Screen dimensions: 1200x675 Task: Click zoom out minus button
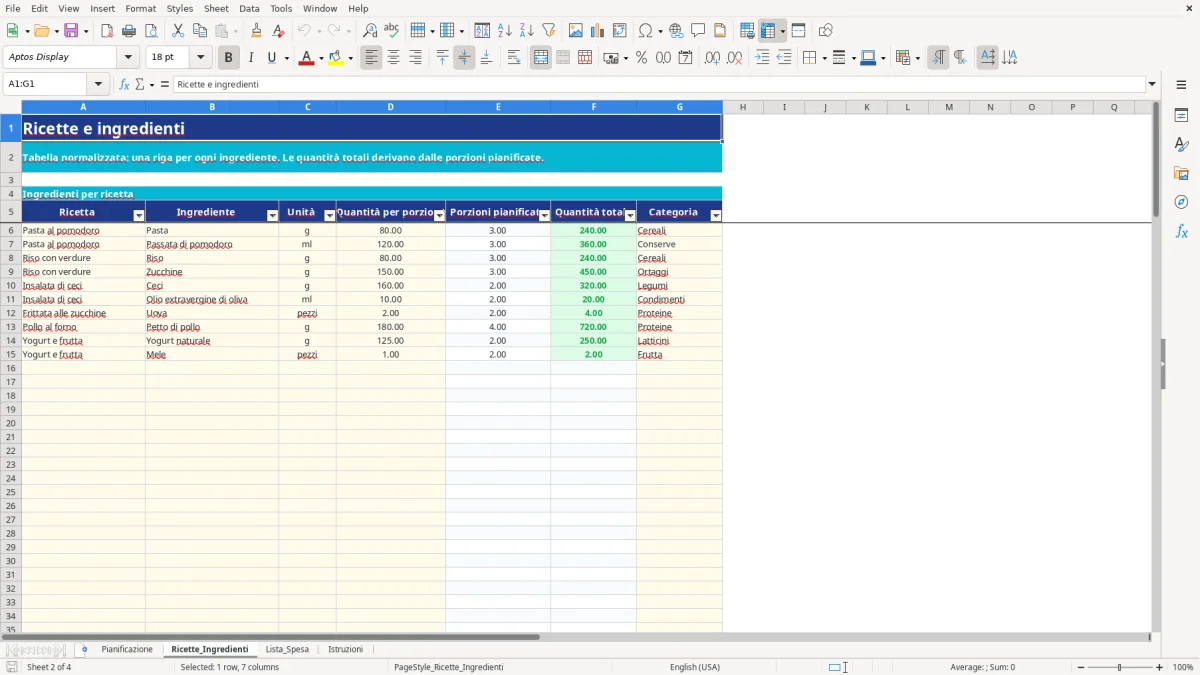tap(1081, 667)
